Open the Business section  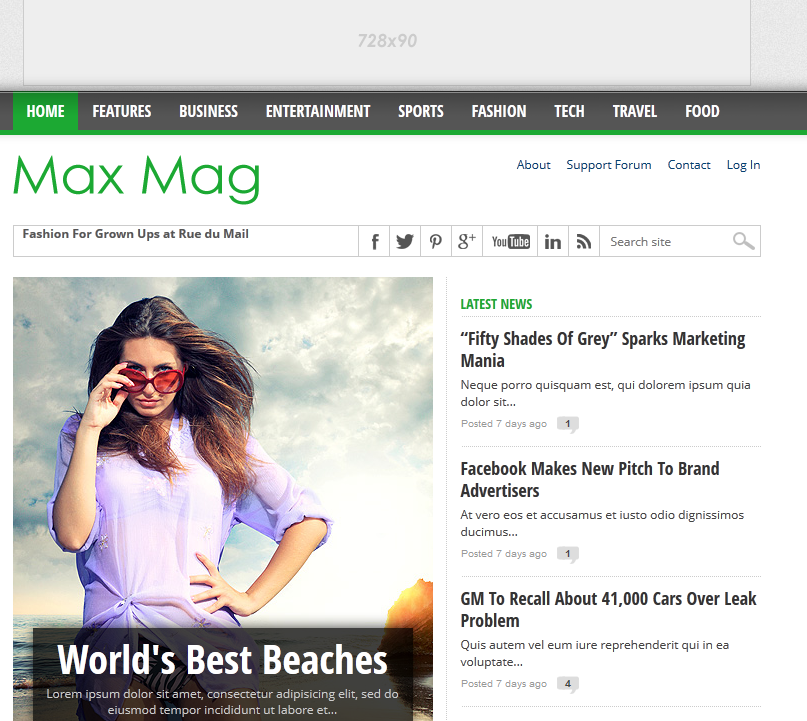pyautogui.click(x=208, y=111)
